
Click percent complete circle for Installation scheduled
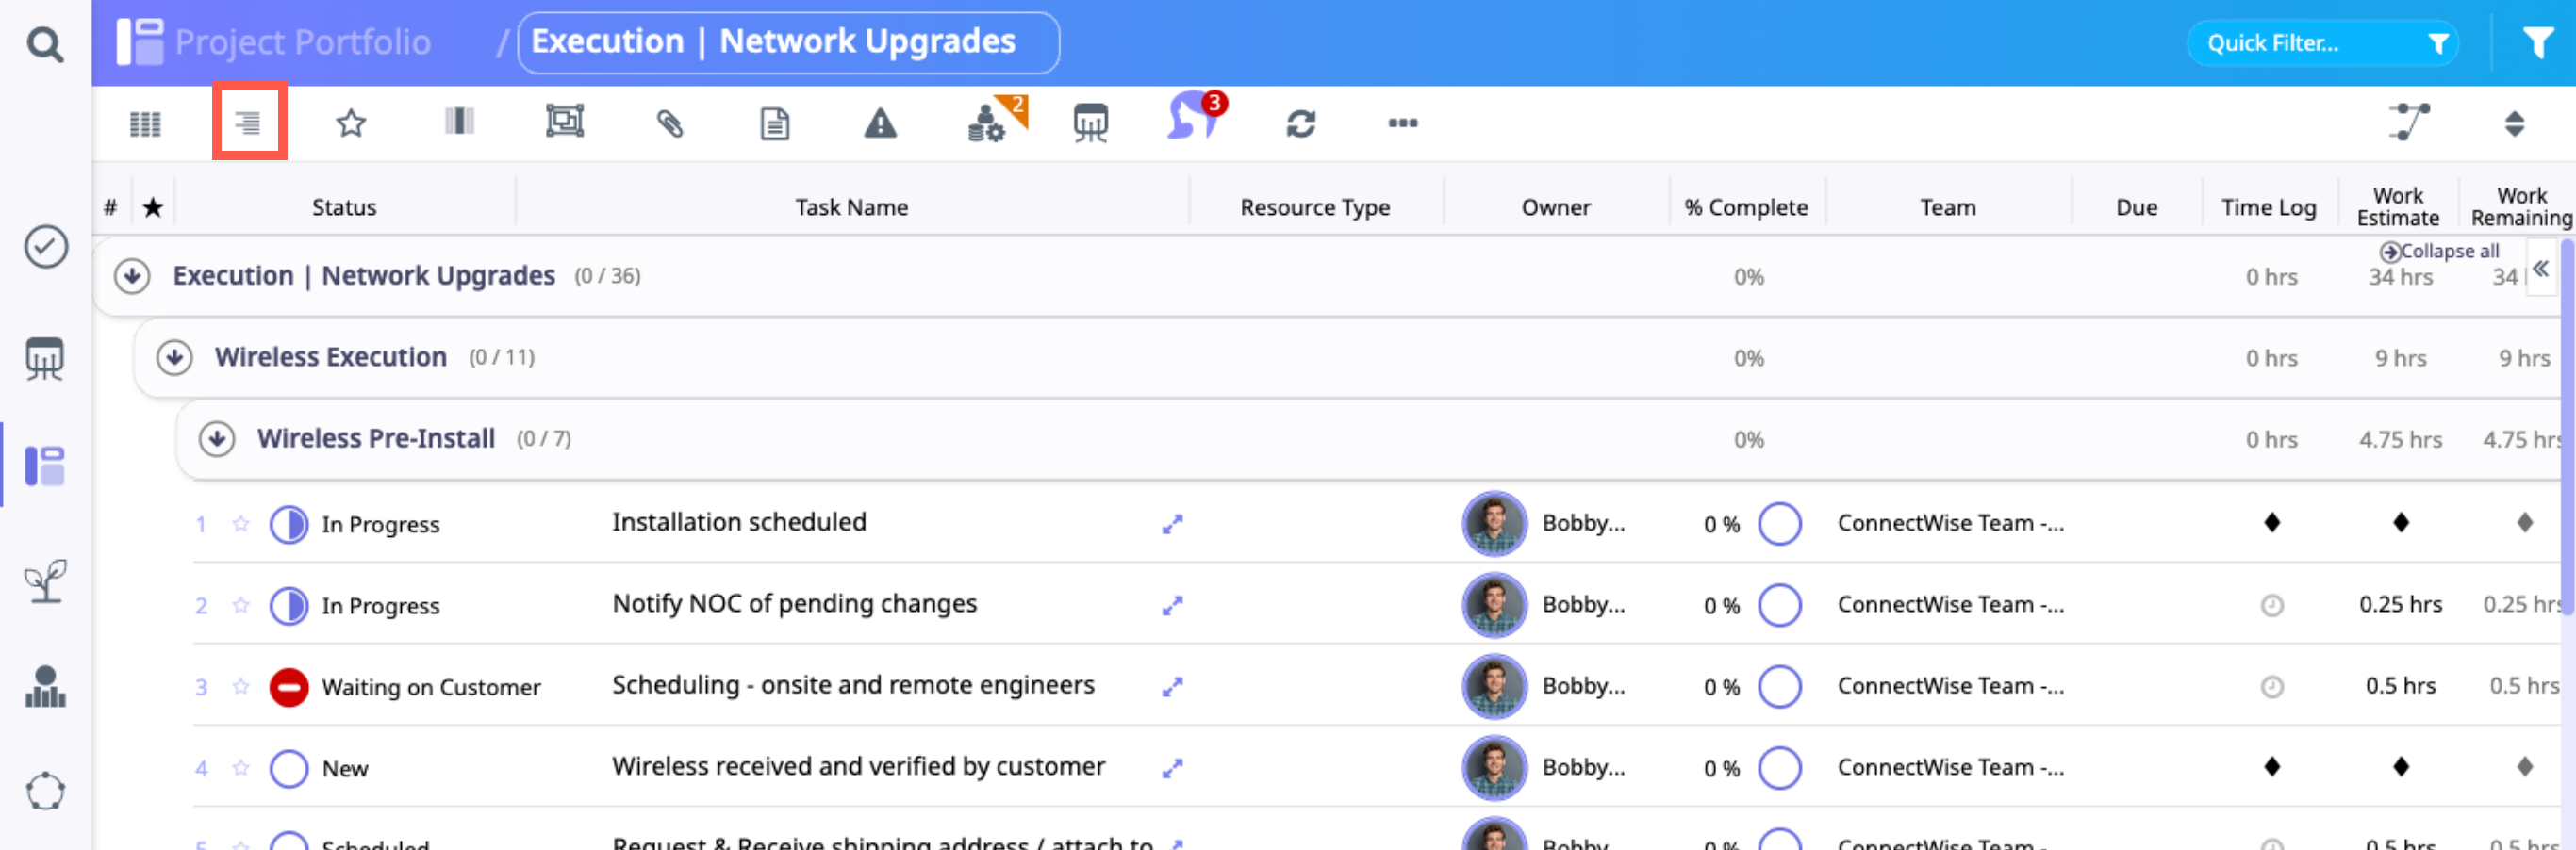click(1779, 524)
